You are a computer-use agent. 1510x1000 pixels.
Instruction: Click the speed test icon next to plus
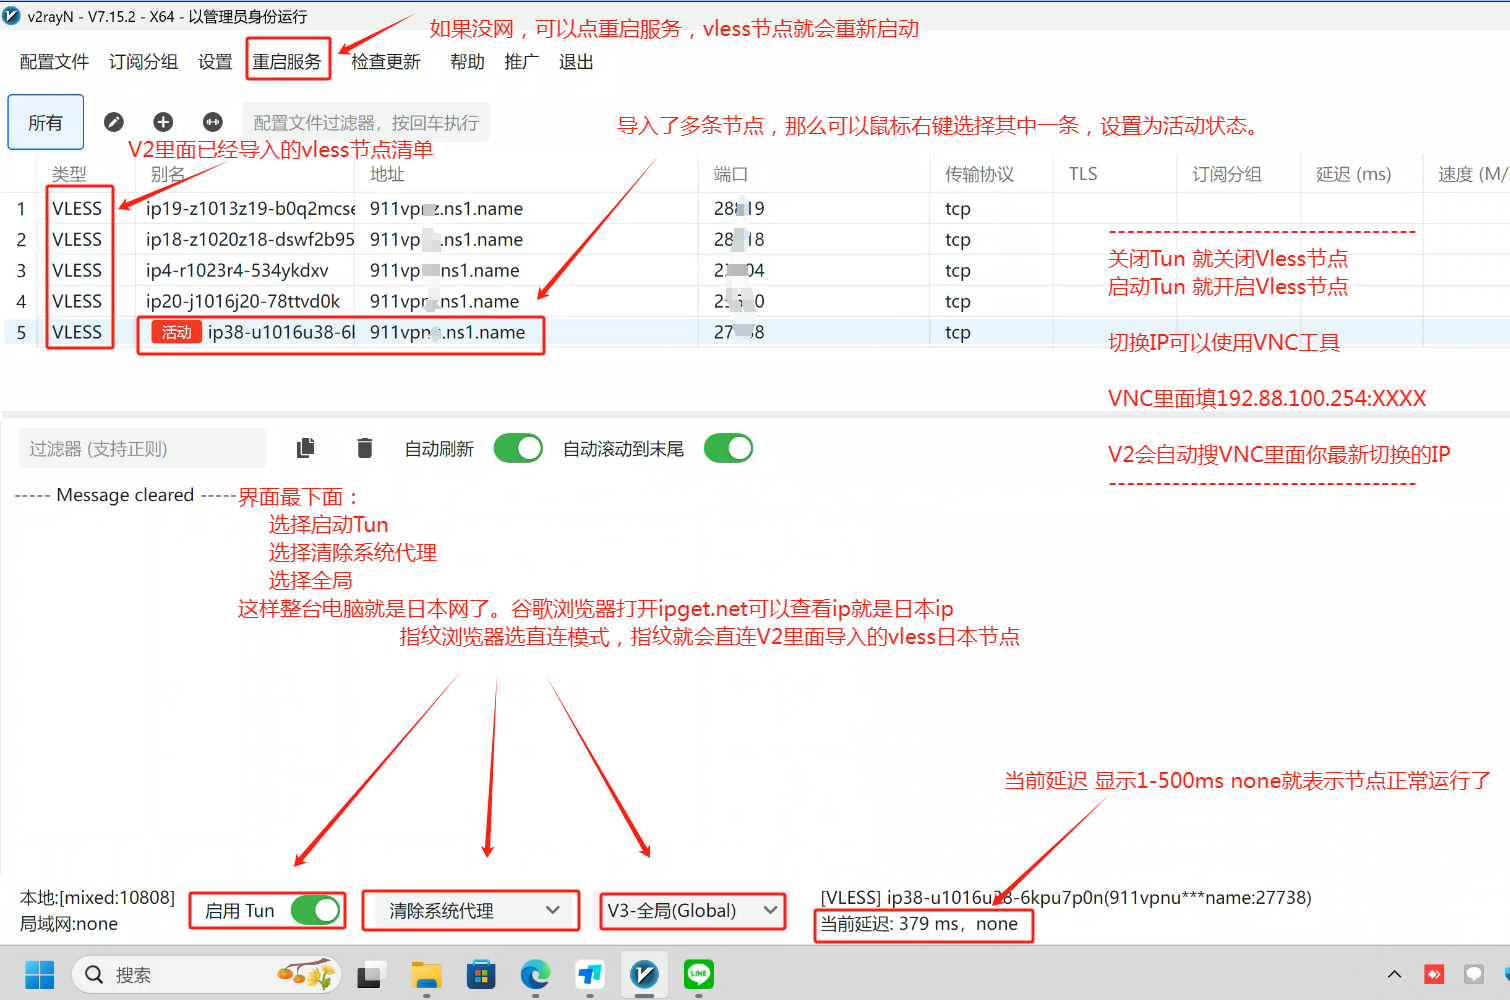click(x=212, y=121)
